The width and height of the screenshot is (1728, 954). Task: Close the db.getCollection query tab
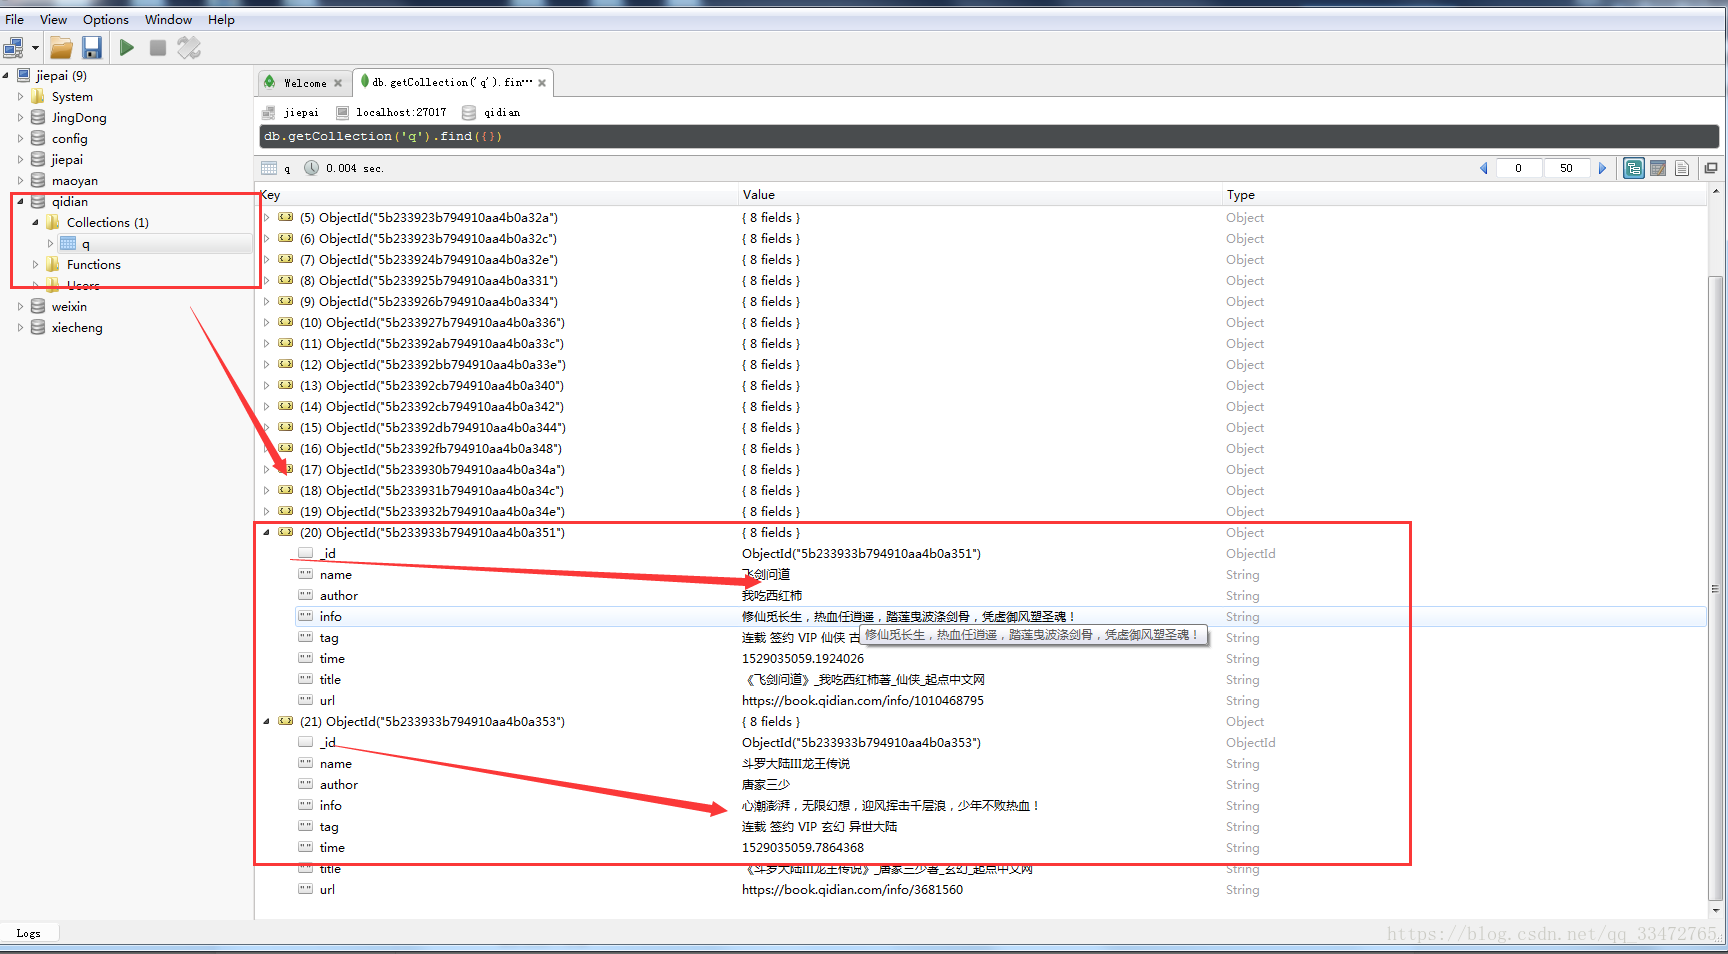pyautogui.click(x=542, y=83)
